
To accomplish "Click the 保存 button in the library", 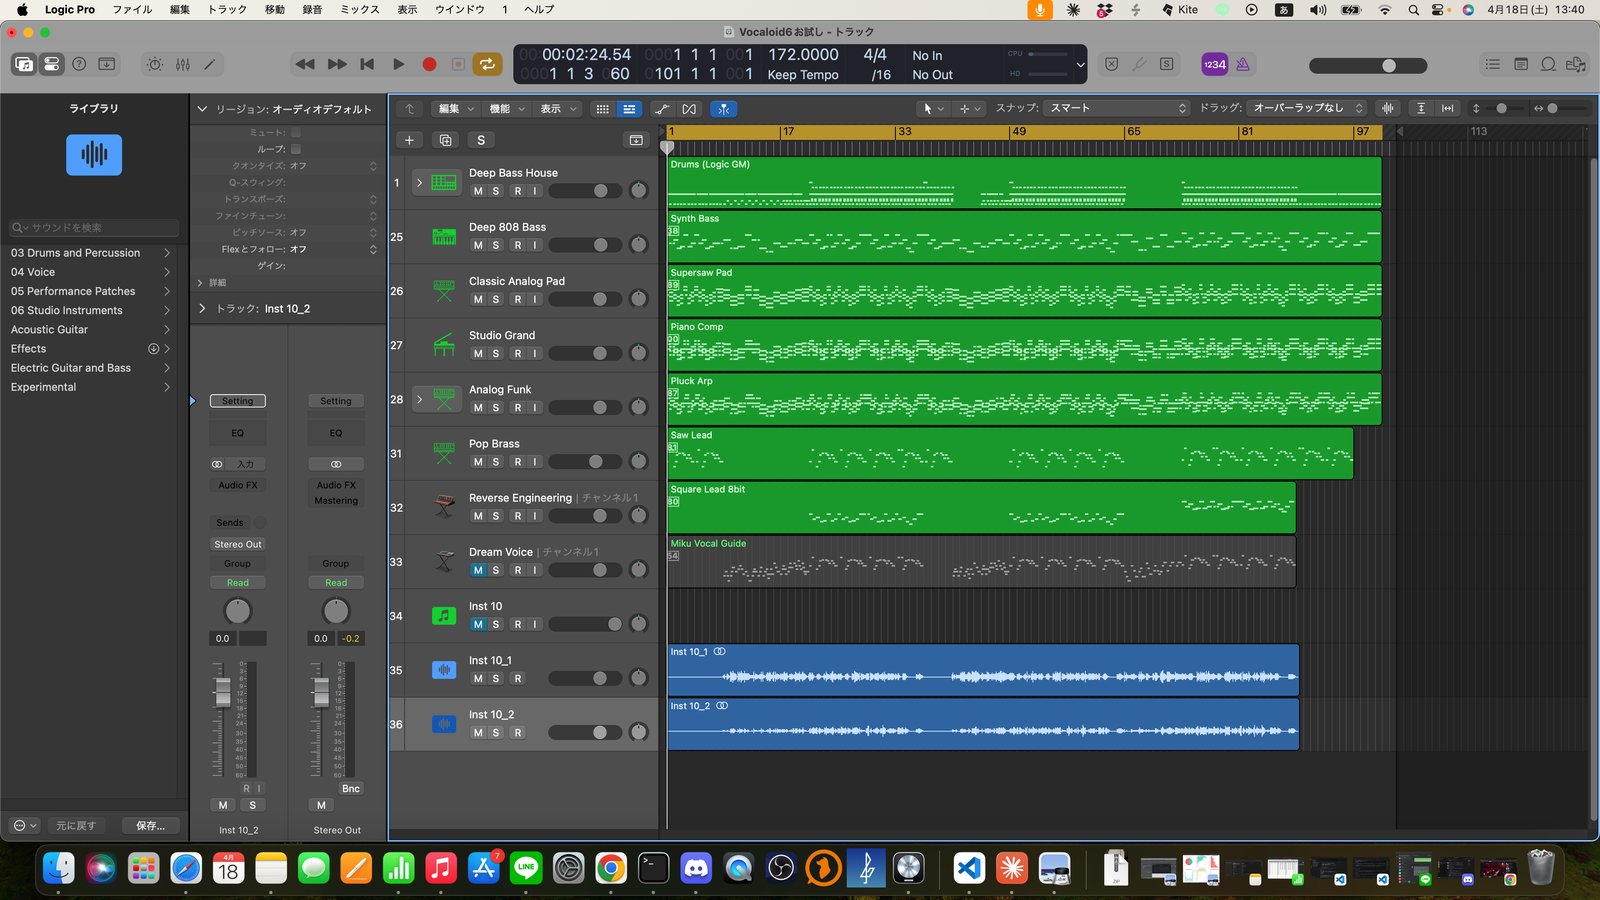I will pyautogui.click(x=150, y=825).
